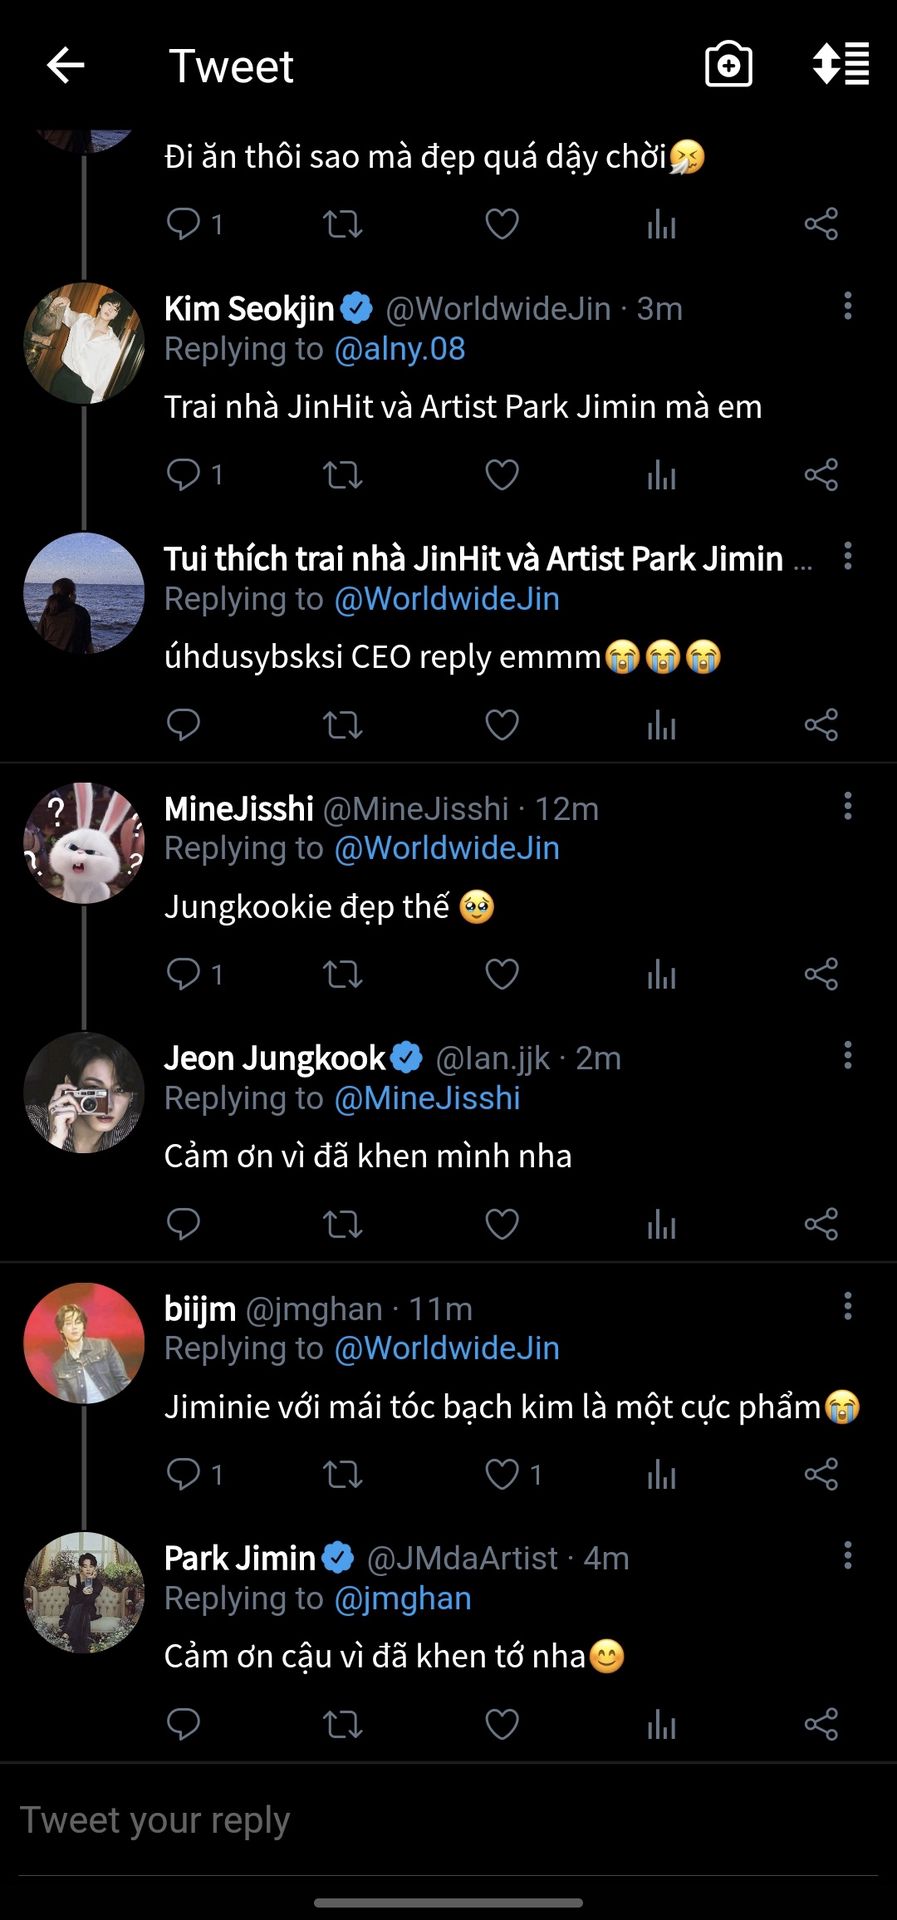Tap the camera add icon in header
This screenshot has height=1920, width=897.
tap(728, 66)
